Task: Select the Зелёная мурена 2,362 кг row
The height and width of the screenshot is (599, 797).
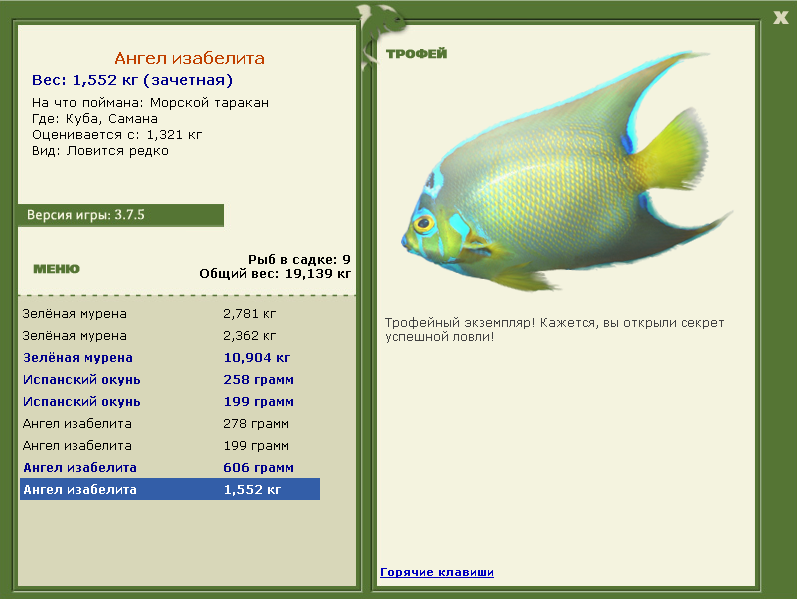Action: point(170,336)
